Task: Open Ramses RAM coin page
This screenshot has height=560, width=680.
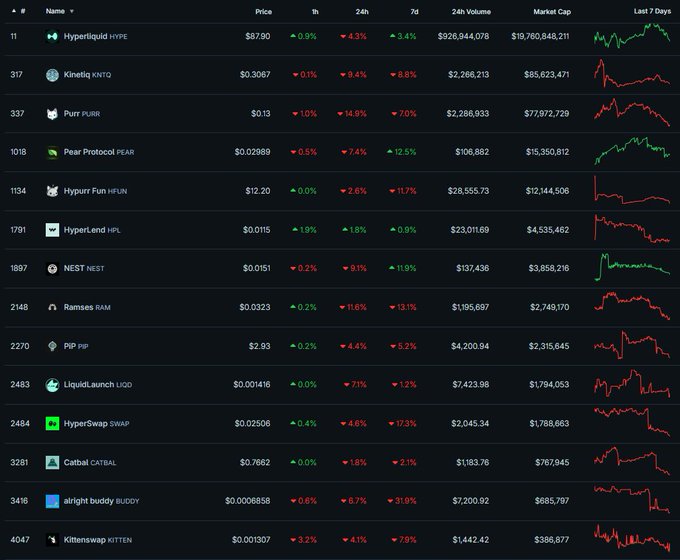Action: point(87,307)
